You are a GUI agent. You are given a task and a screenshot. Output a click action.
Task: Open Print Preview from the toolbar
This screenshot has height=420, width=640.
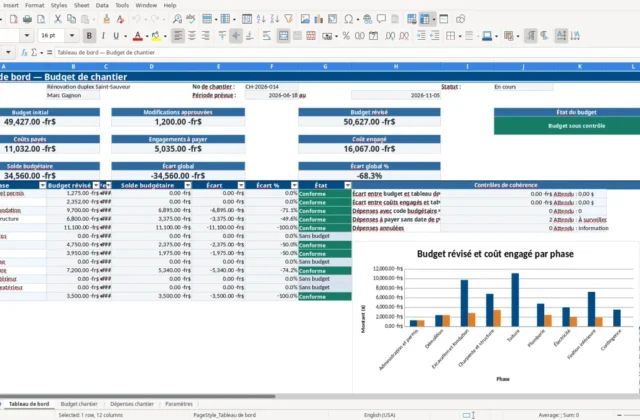click(x=41, y=19)
